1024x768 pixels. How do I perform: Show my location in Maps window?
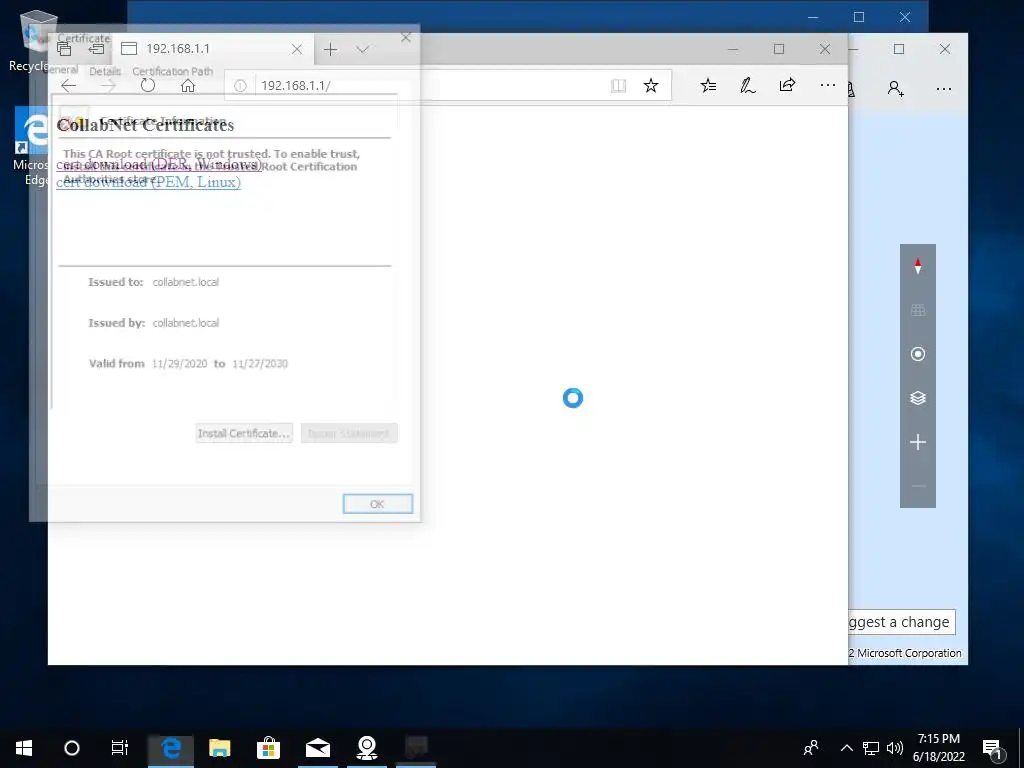[918, 354]
